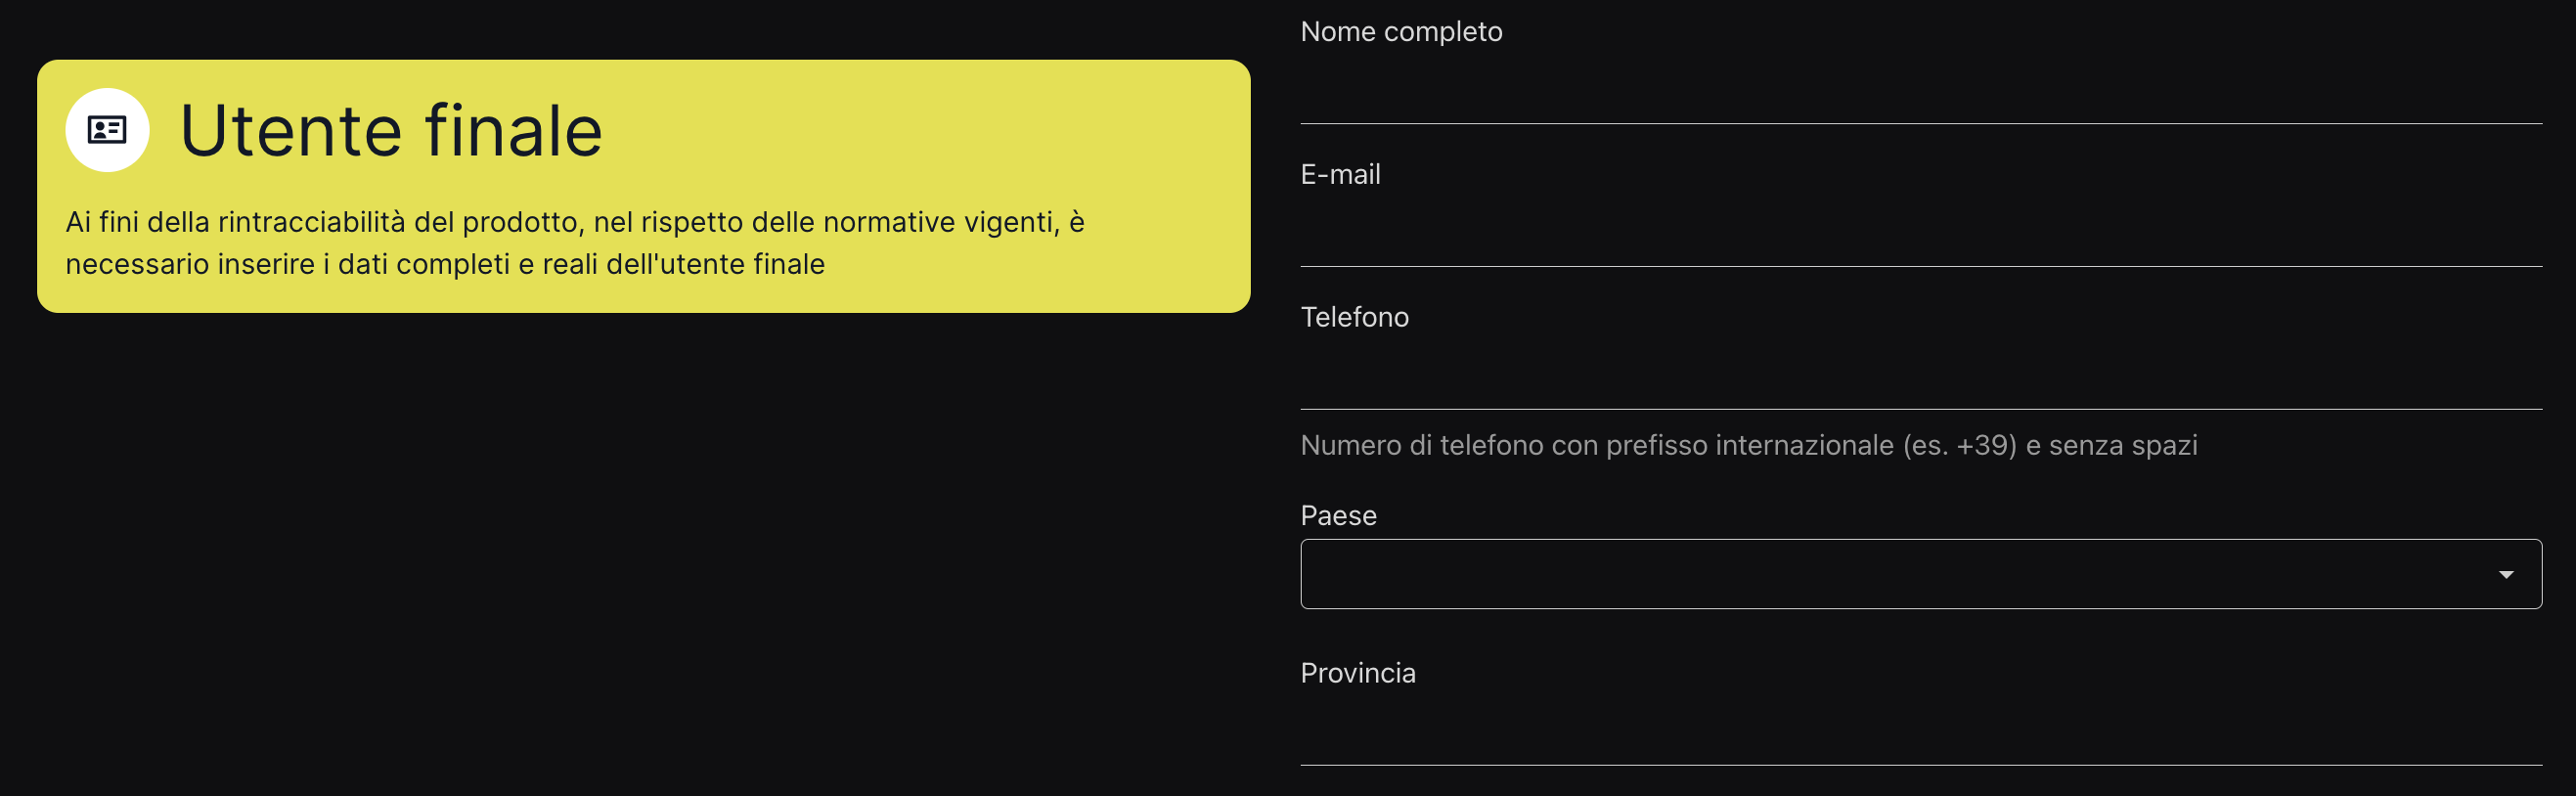The image size is (2576, 796).
Task: Focus the Provincia input field
Action: pyautogui.click(x=1920, y=732)
